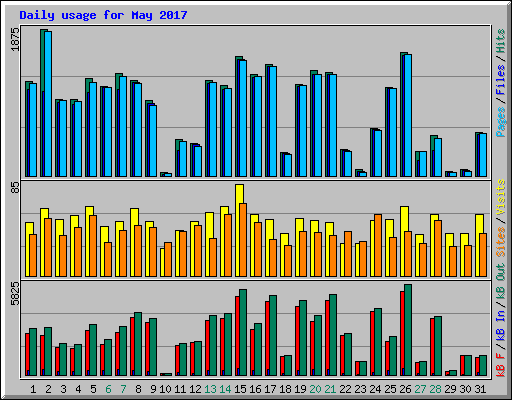Image resolution: width=512 pixels, height=400 pixels.
Task: Click weekend day 6 label
Action: pyautogui.click(x=108, y=389)
